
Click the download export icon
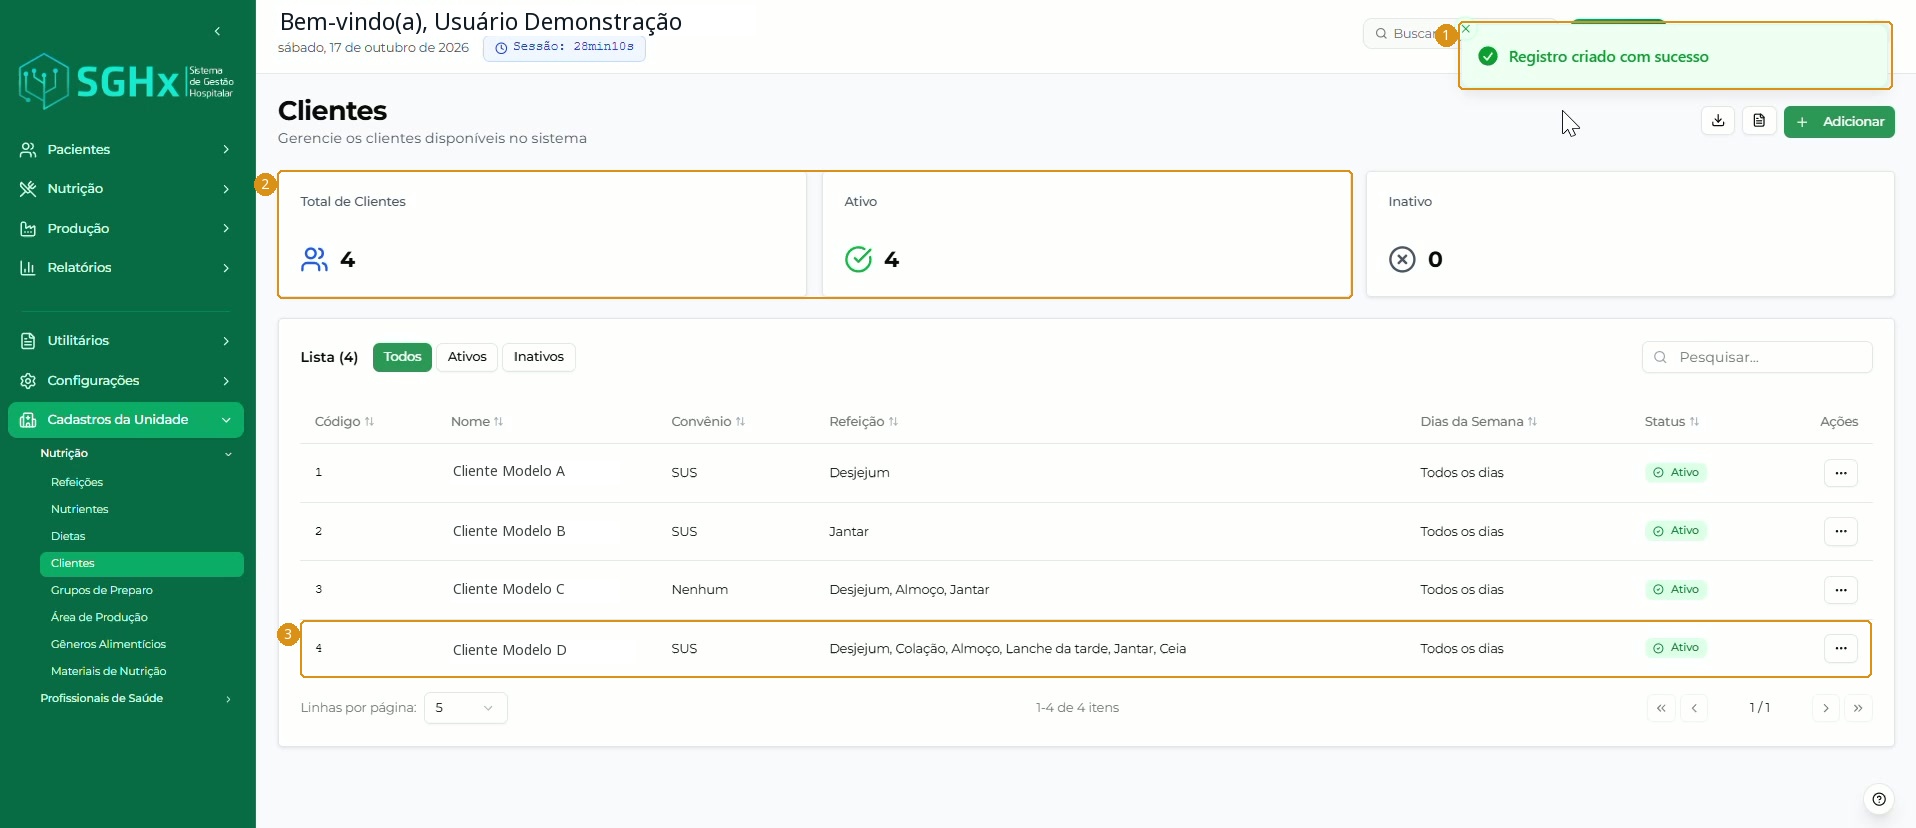pyautogui.click(x=1718, y=121)
